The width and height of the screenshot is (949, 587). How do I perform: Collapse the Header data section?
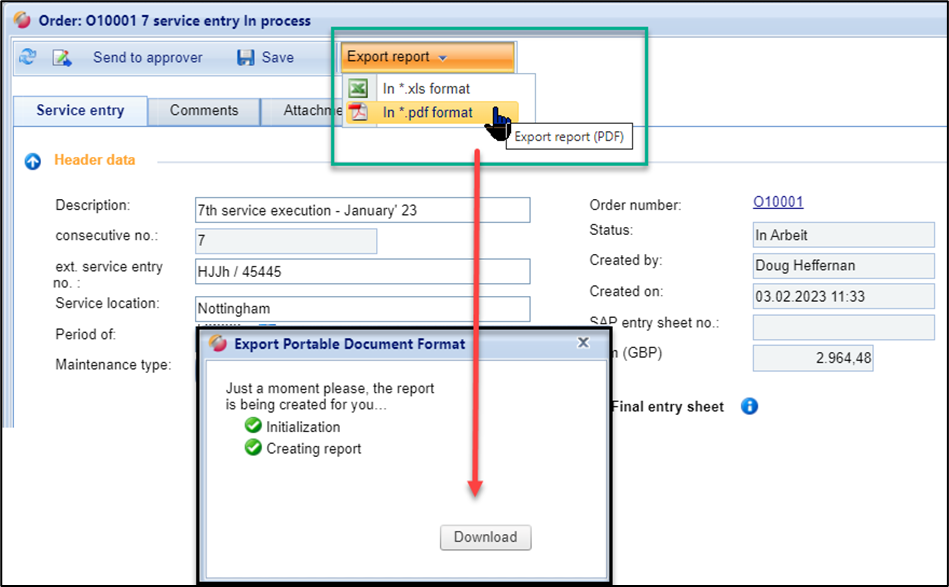click(x=33, y=161)
